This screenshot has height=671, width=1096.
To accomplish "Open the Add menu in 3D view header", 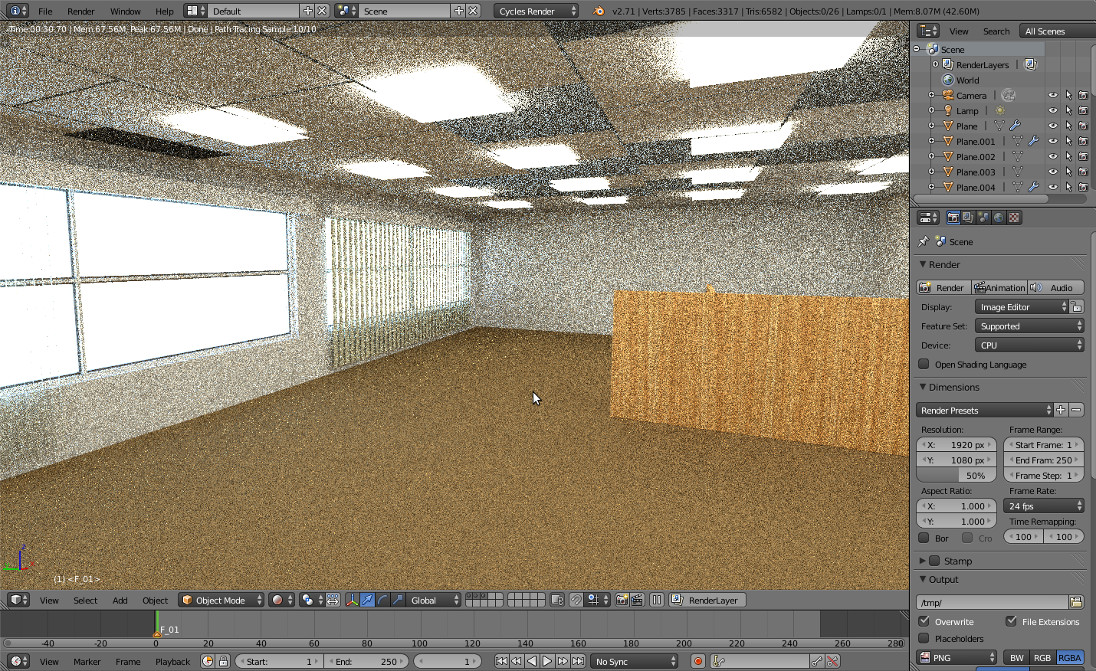I will coord(120,600).
